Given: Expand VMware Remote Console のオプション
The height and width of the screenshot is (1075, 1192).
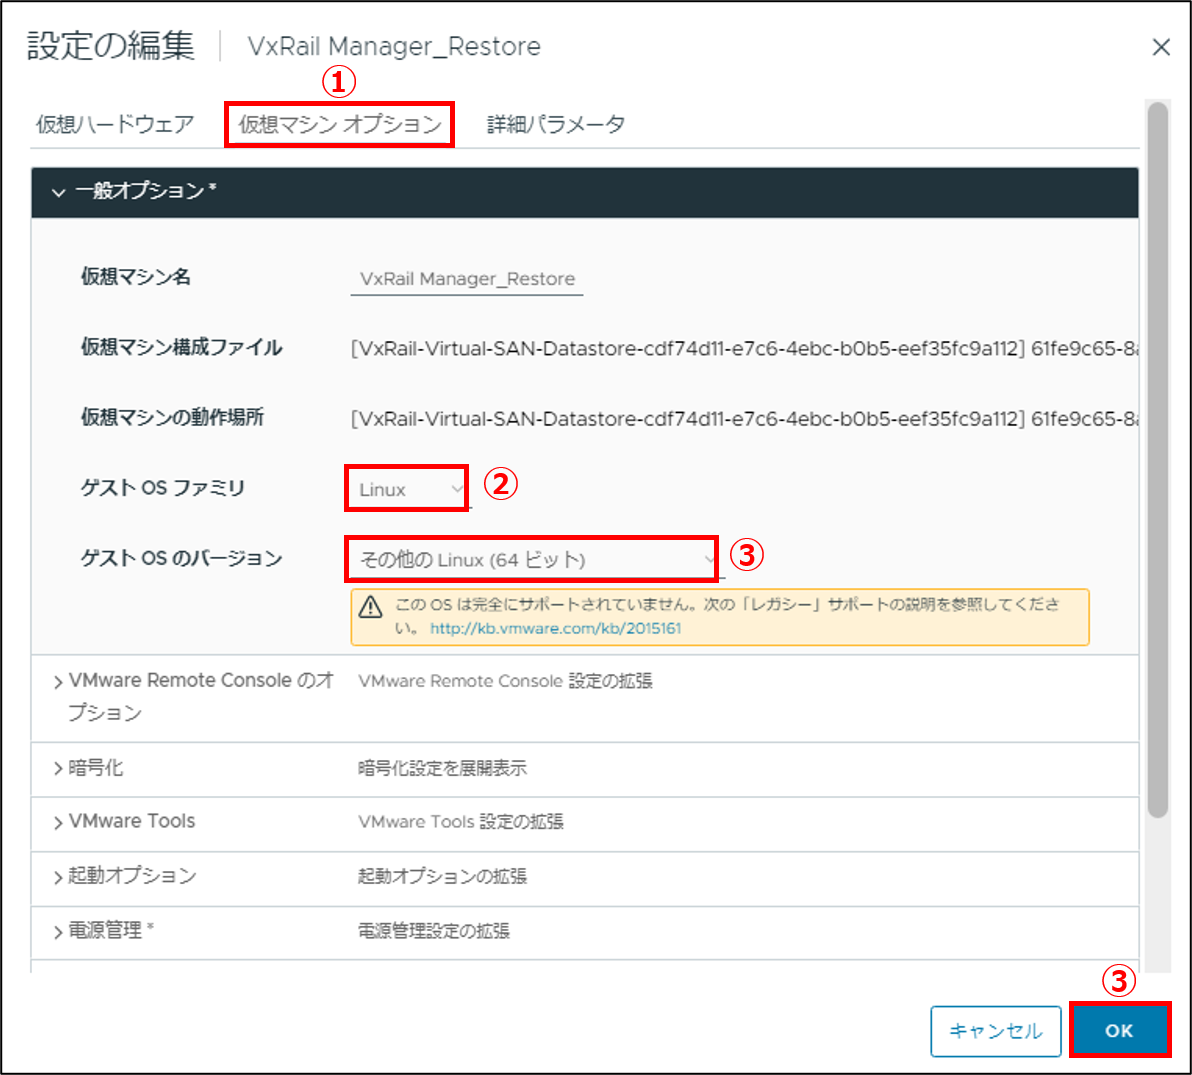Looking at the screenshot, I should click(x=58, y=683).
